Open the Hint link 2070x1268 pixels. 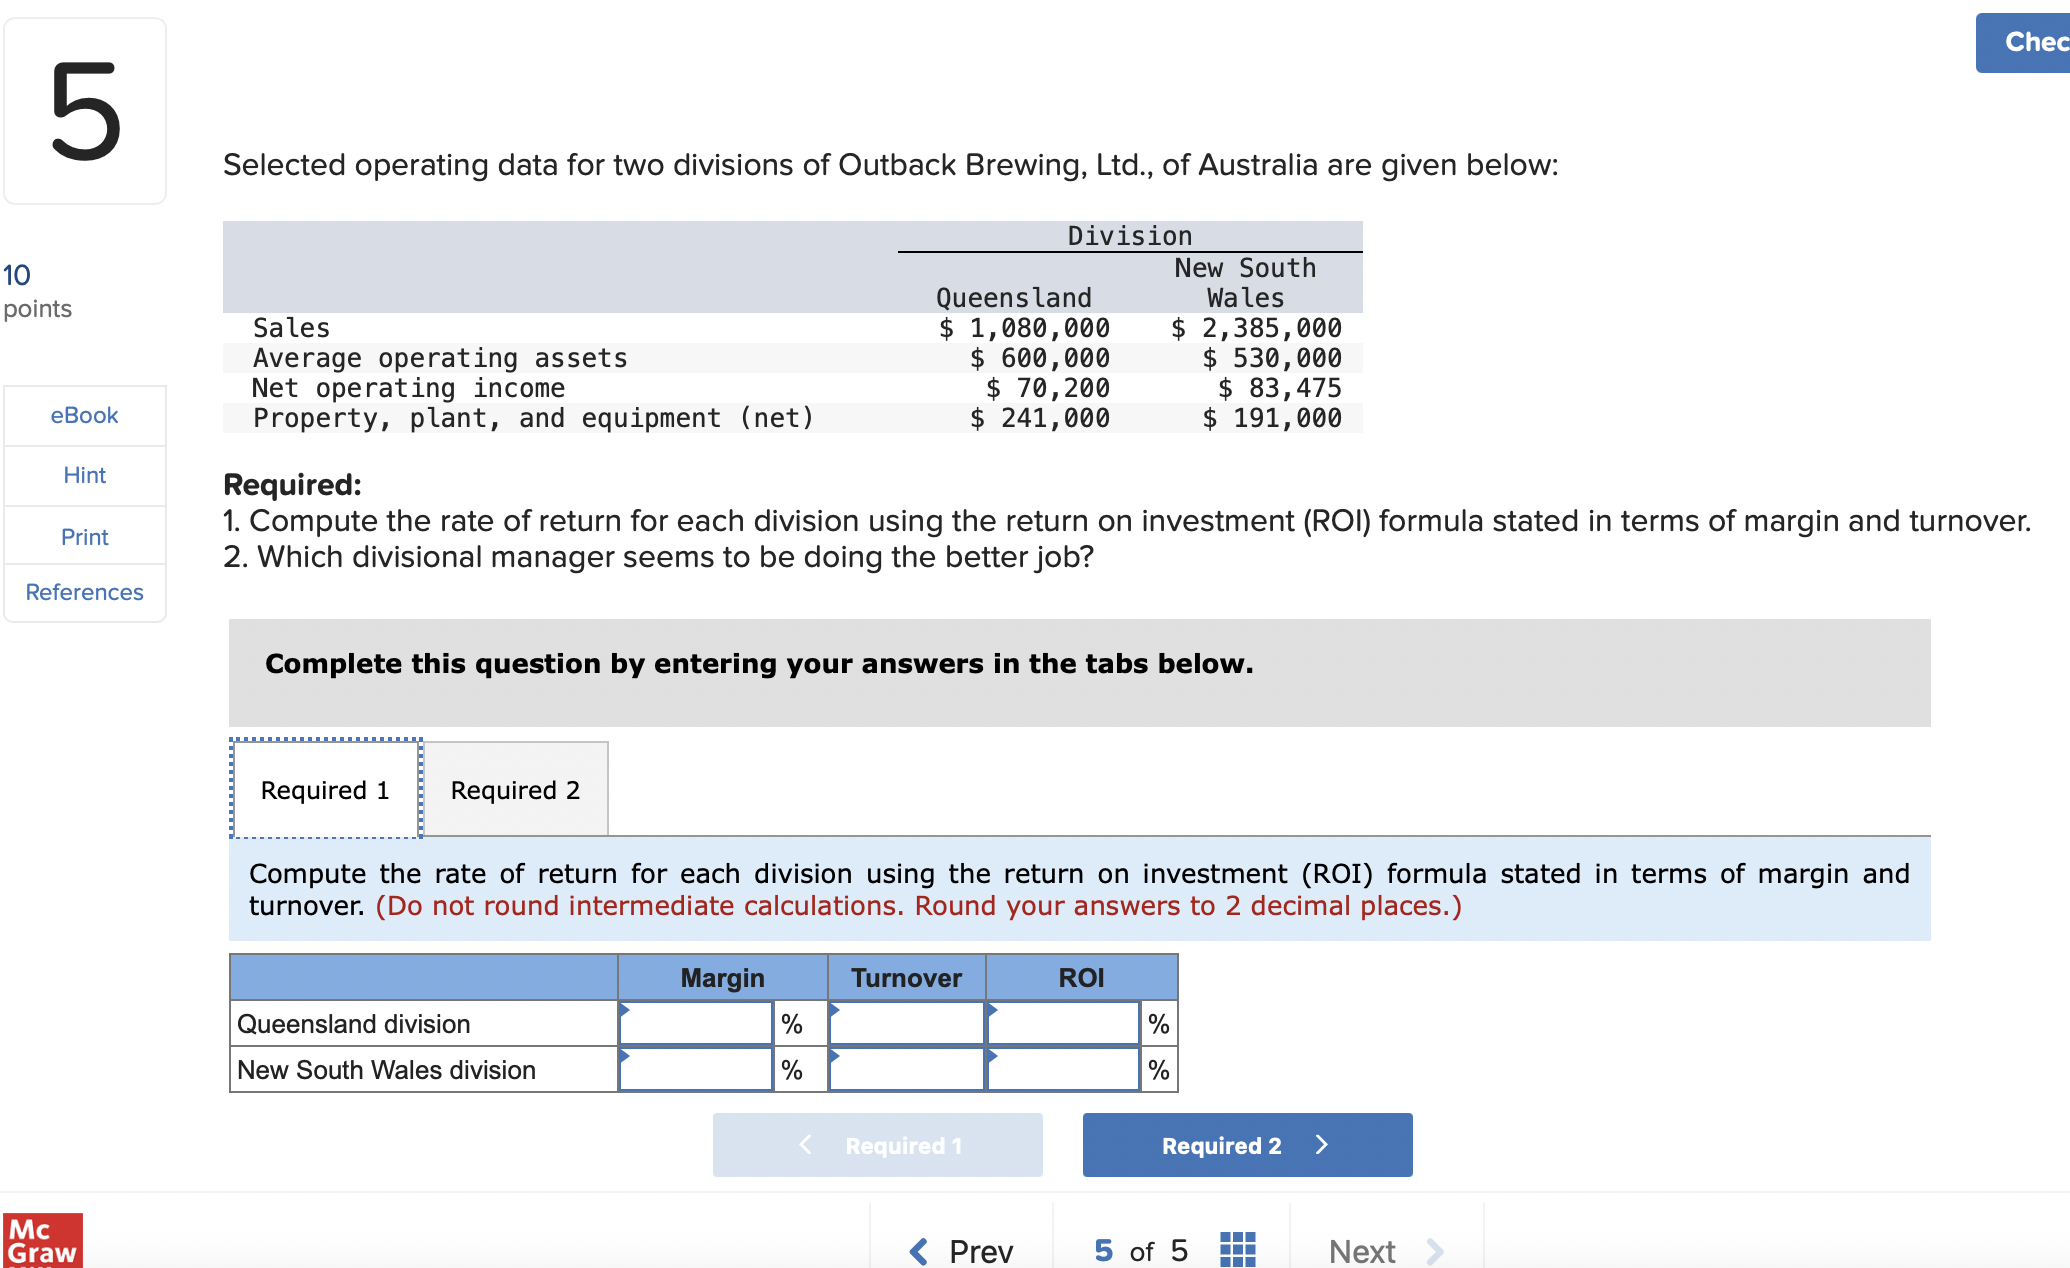pos(84,475)
